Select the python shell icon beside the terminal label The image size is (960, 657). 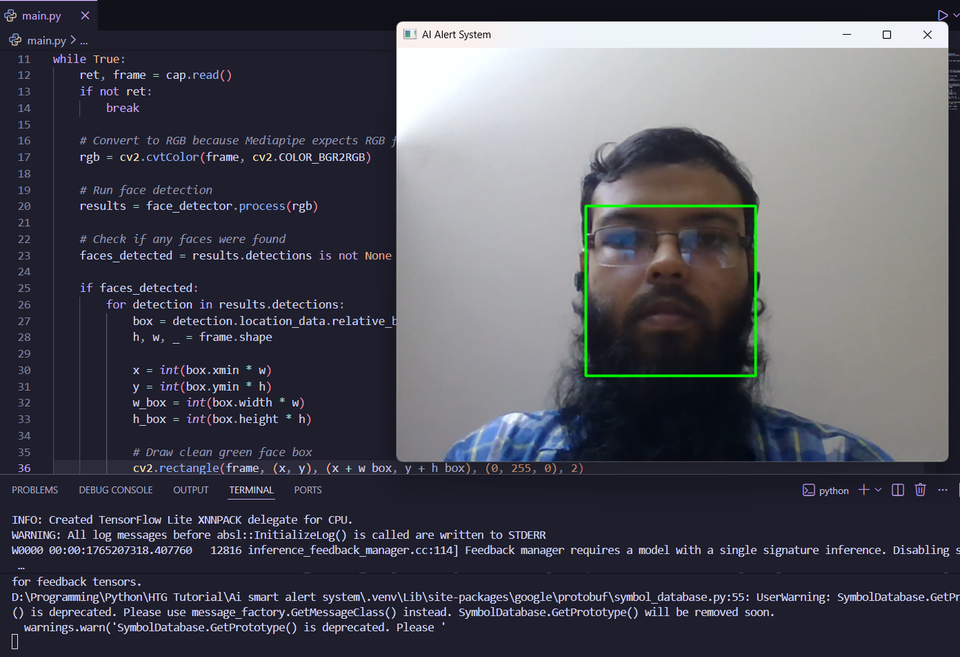[x=809, y=490]
